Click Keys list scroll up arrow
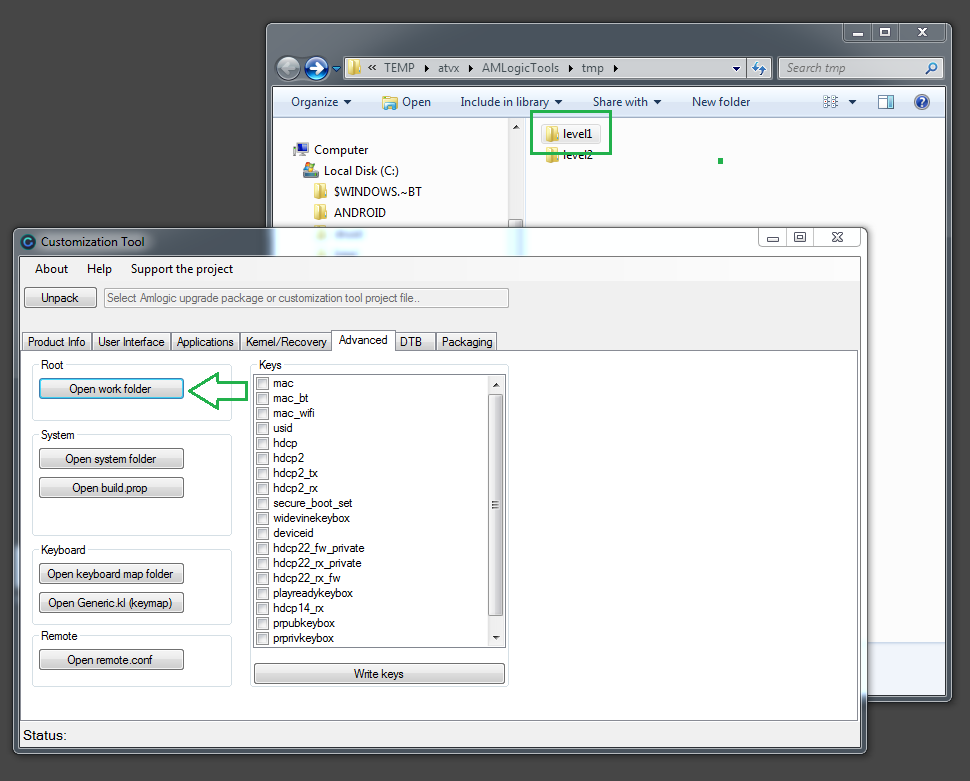 [496, 385]
